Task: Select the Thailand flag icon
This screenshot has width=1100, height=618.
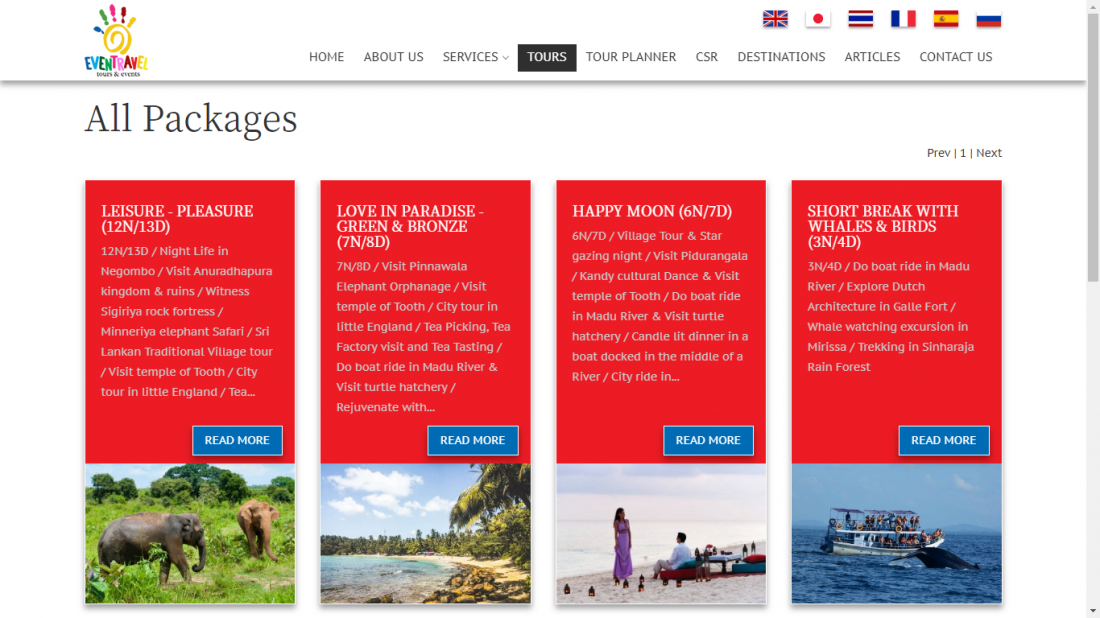Action: 861,19
